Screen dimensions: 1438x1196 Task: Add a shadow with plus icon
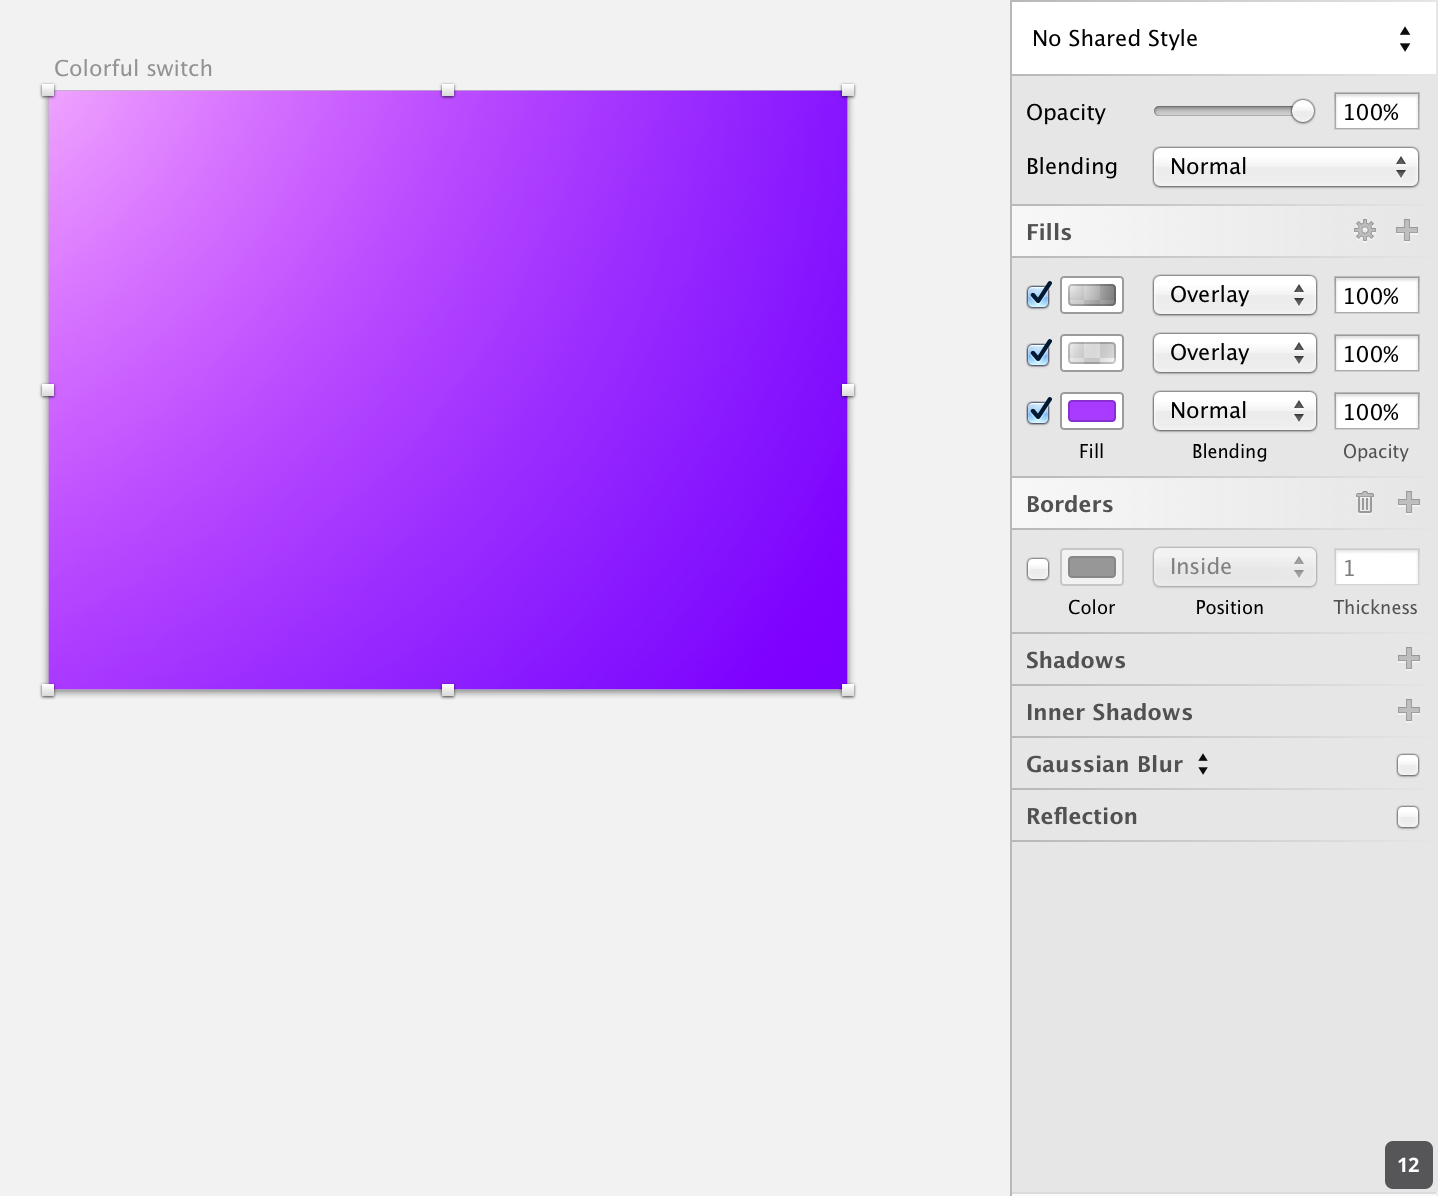[1408, 658]
